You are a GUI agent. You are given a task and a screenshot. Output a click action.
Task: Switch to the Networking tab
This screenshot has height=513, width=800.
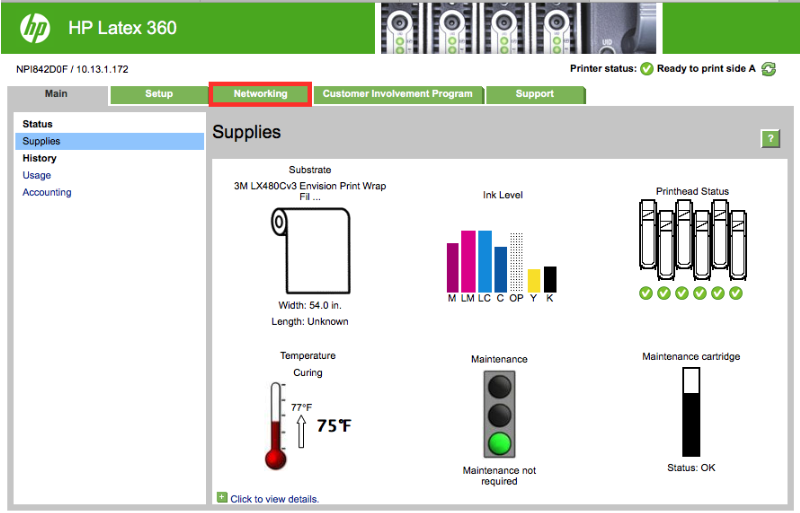pos(260,94)
